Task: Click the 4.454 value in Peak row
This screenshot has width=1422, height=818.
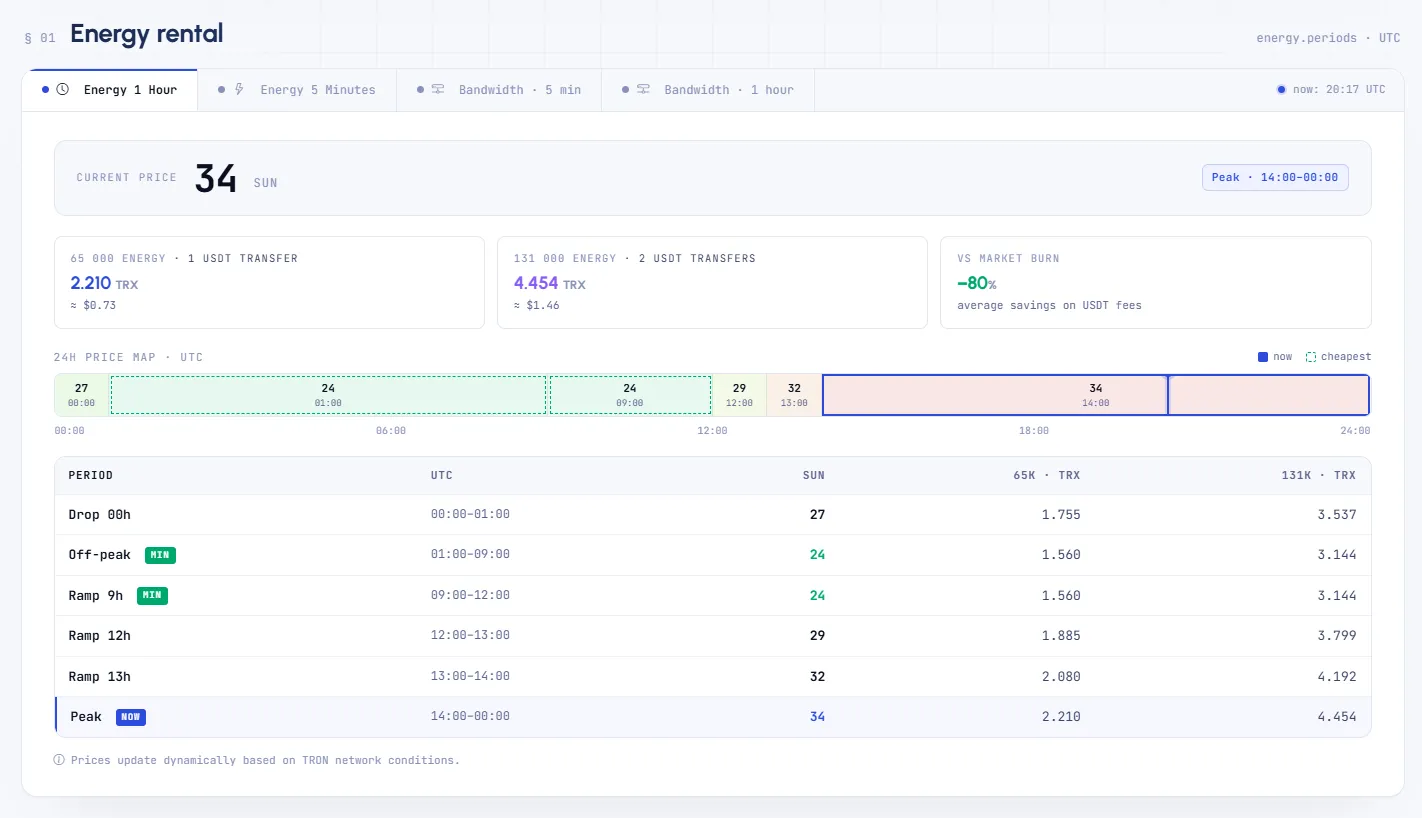Action: [x=1337, y=717]
